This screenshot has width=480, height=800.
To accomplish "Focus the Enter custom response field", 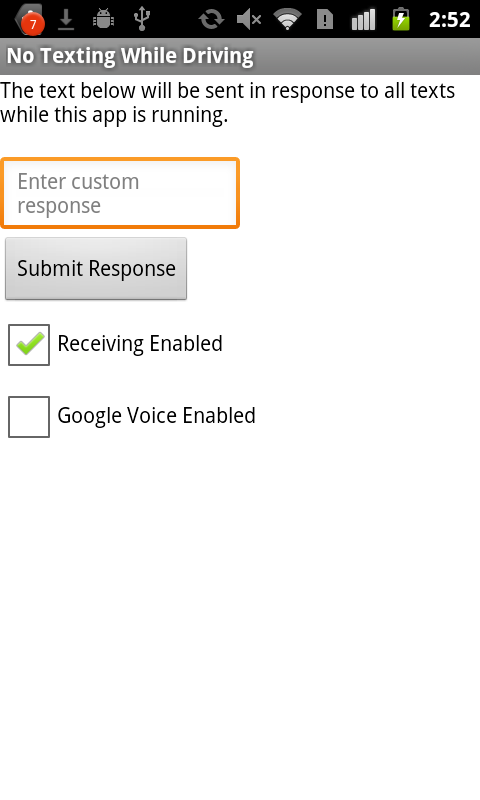I will click(x=120, y=193).
